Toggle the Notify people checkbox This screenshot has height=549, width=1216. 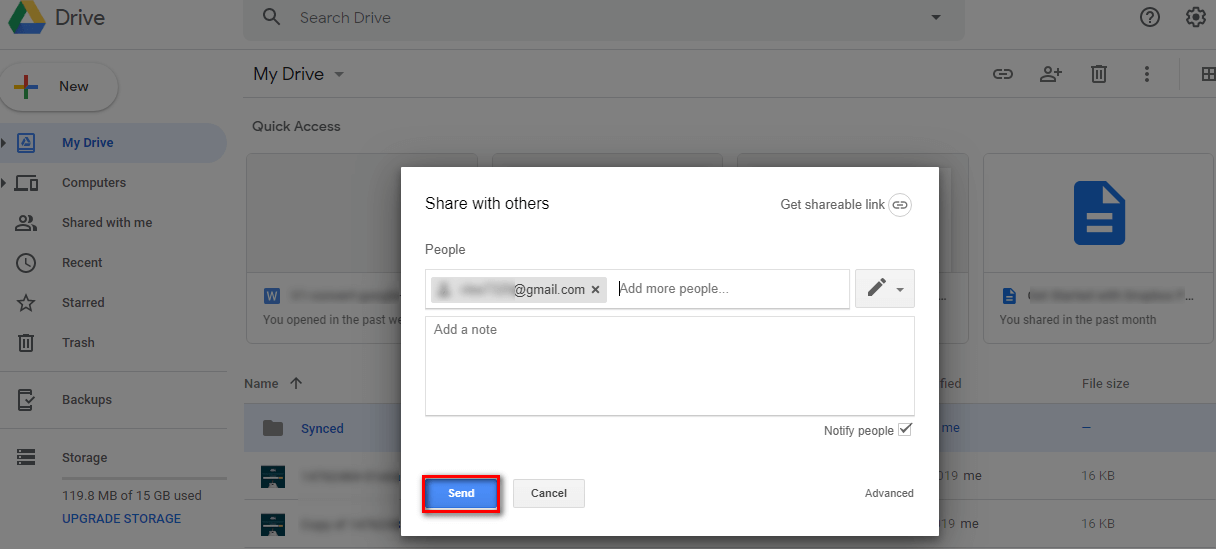(905, 430)
